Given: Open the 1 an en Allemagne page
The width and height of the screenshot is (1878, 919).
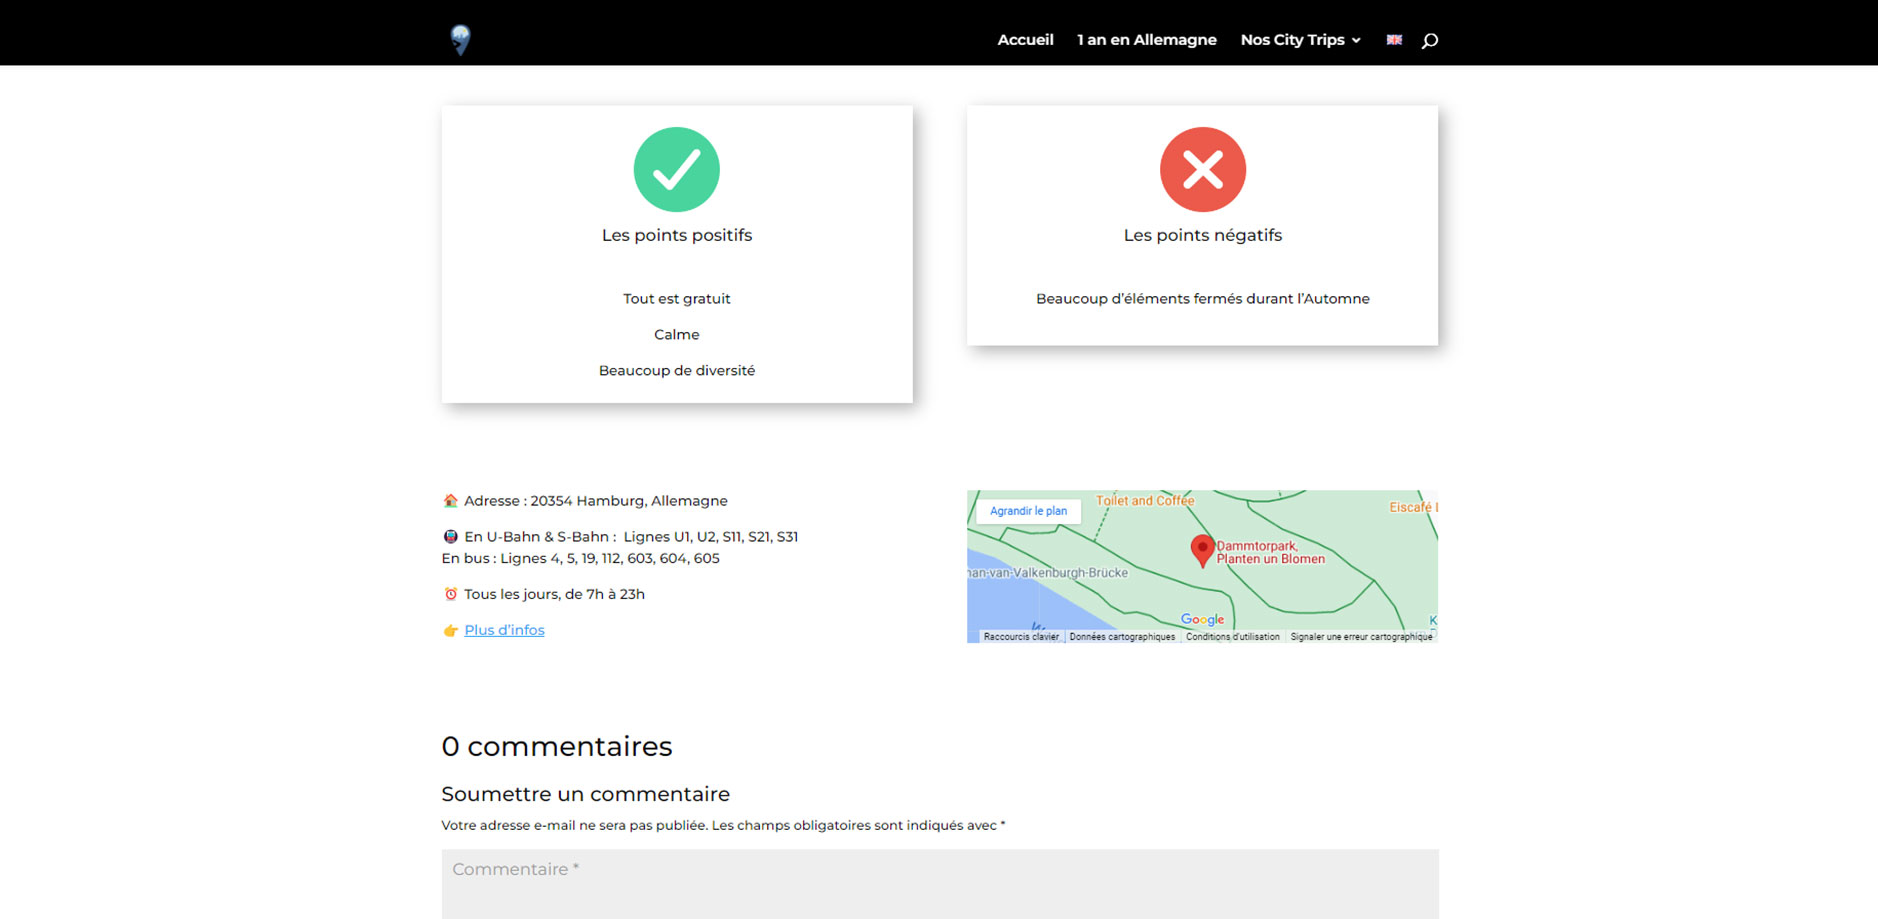Looking at the screenshot, I should coord(1146,40).
